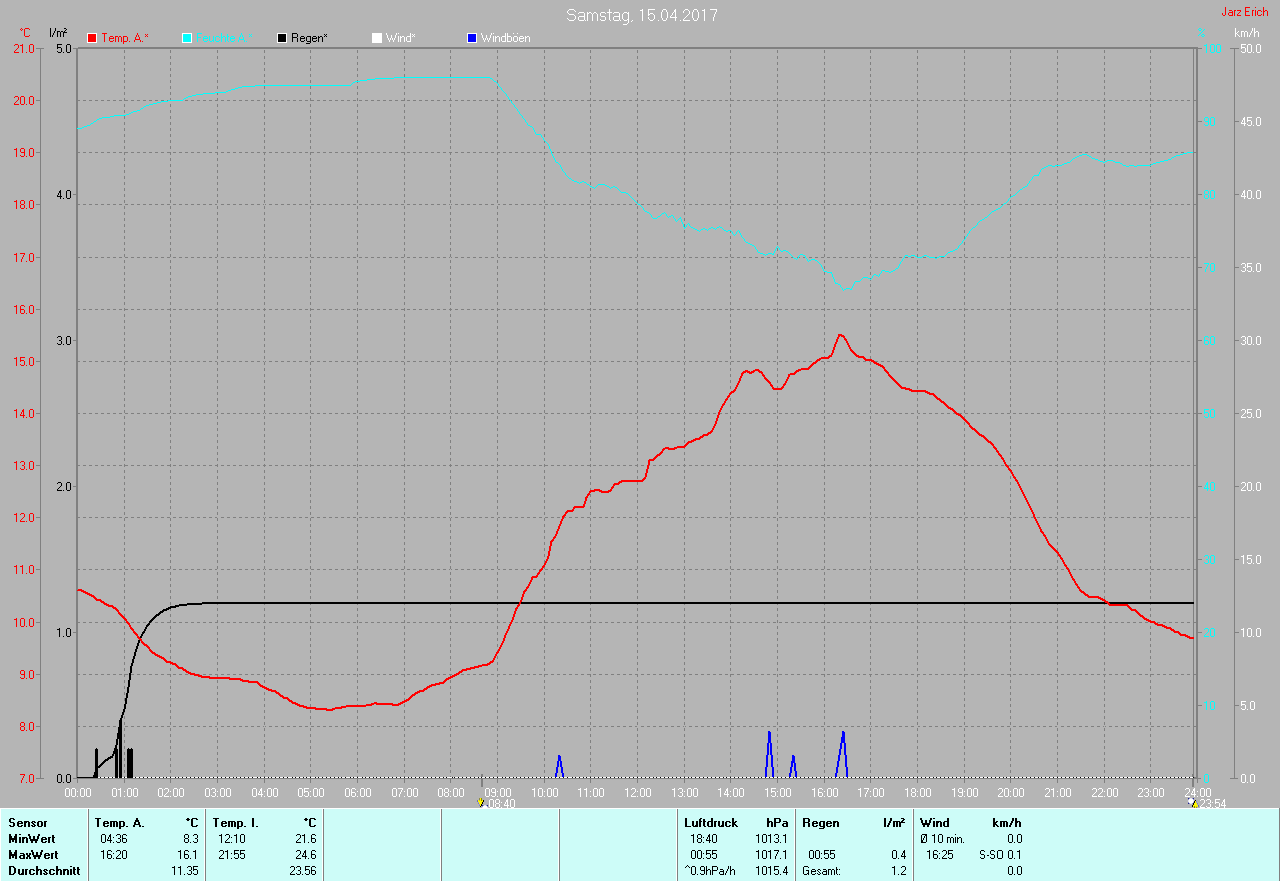Click the black Regen legend square
Screen dimensions: 1280x881
pos(283,38)
